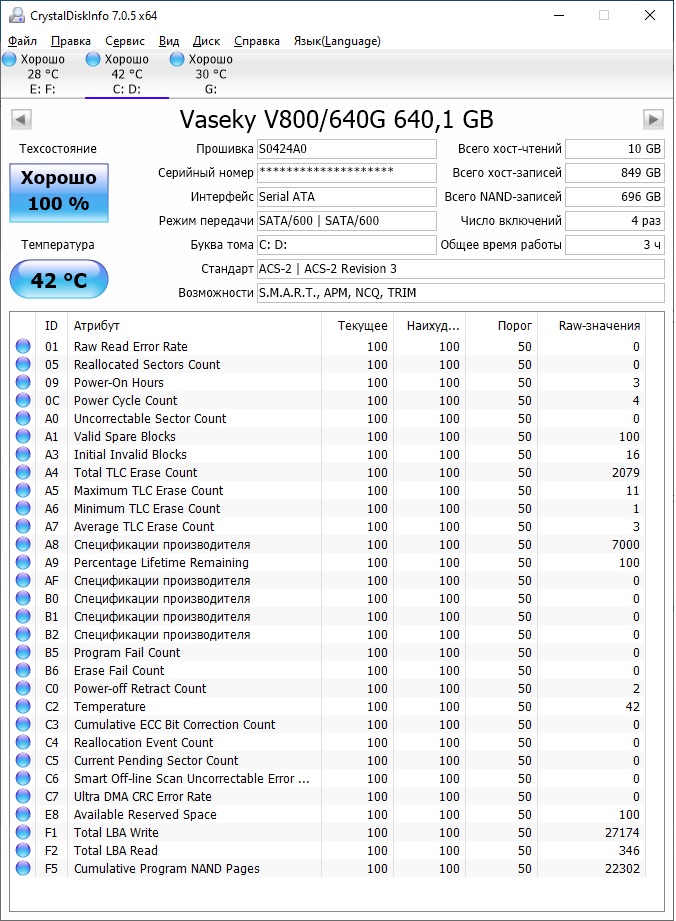Screen dimensions: 676x921
Task: Click the CrystalDiskInfo title bar app icon
Action: [x=16, y=15]
